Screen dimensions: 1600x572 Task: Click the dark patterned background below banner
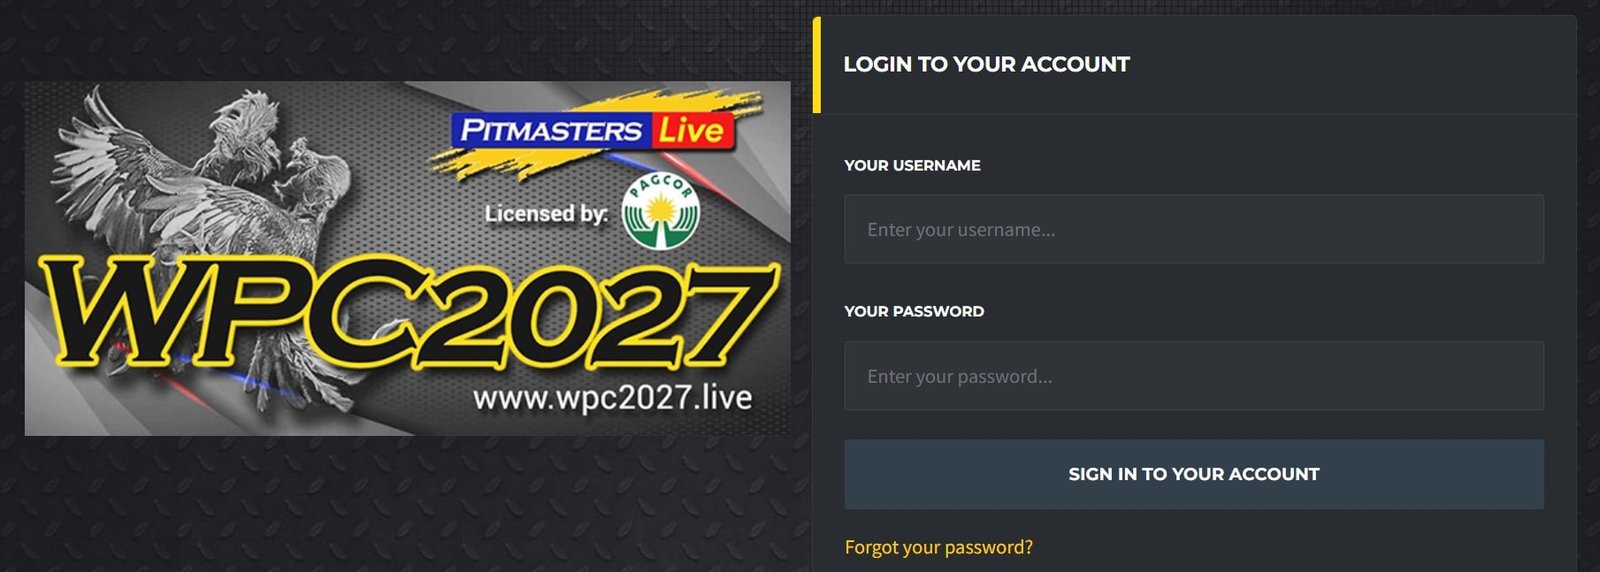pyautogui.click(x=400, y=505)
